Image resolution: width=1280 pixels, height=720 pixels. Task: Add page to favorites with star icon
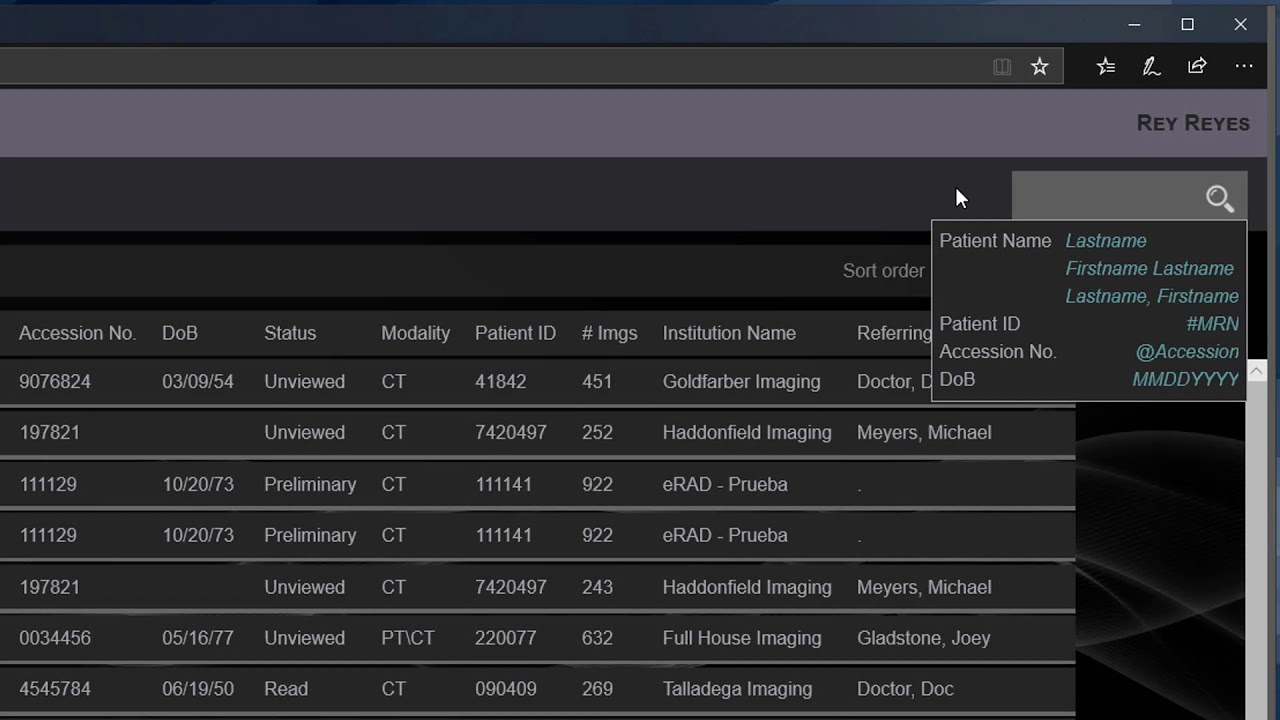tap(1040, 67)
